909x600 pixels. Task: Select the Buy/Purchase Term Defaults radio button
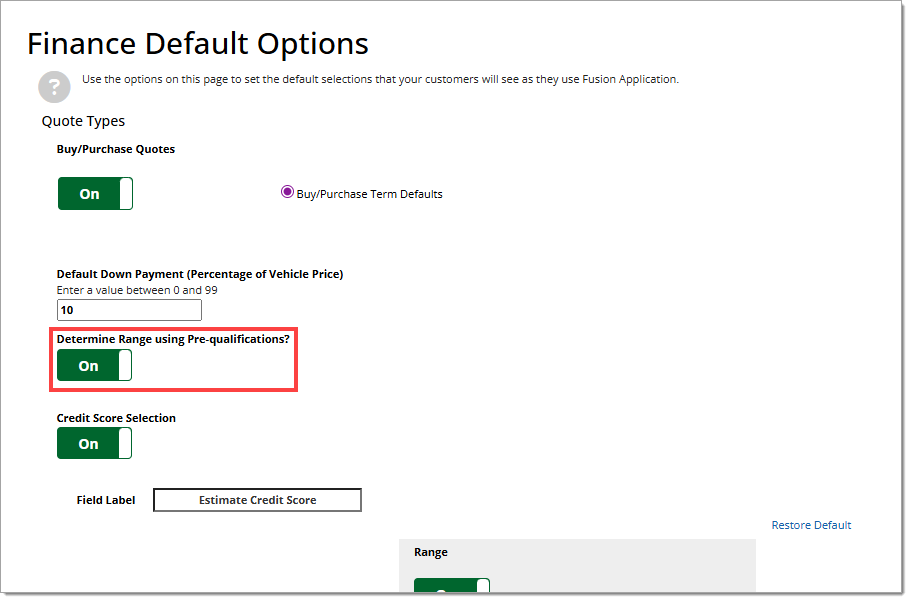(x=288, y=193)
